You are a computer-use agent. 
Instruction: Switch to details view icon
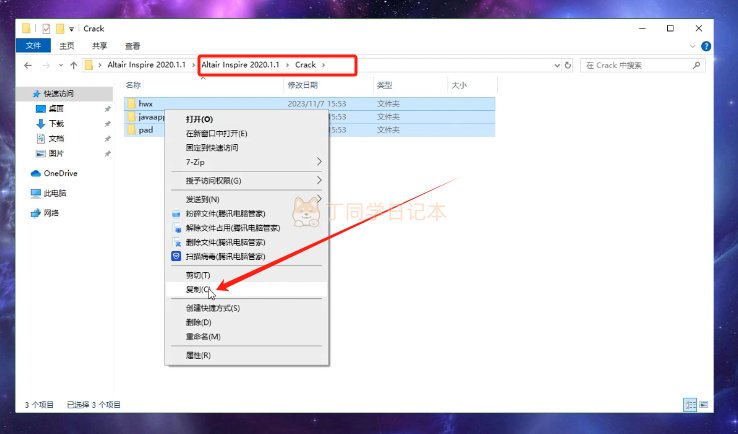(690, 405)
